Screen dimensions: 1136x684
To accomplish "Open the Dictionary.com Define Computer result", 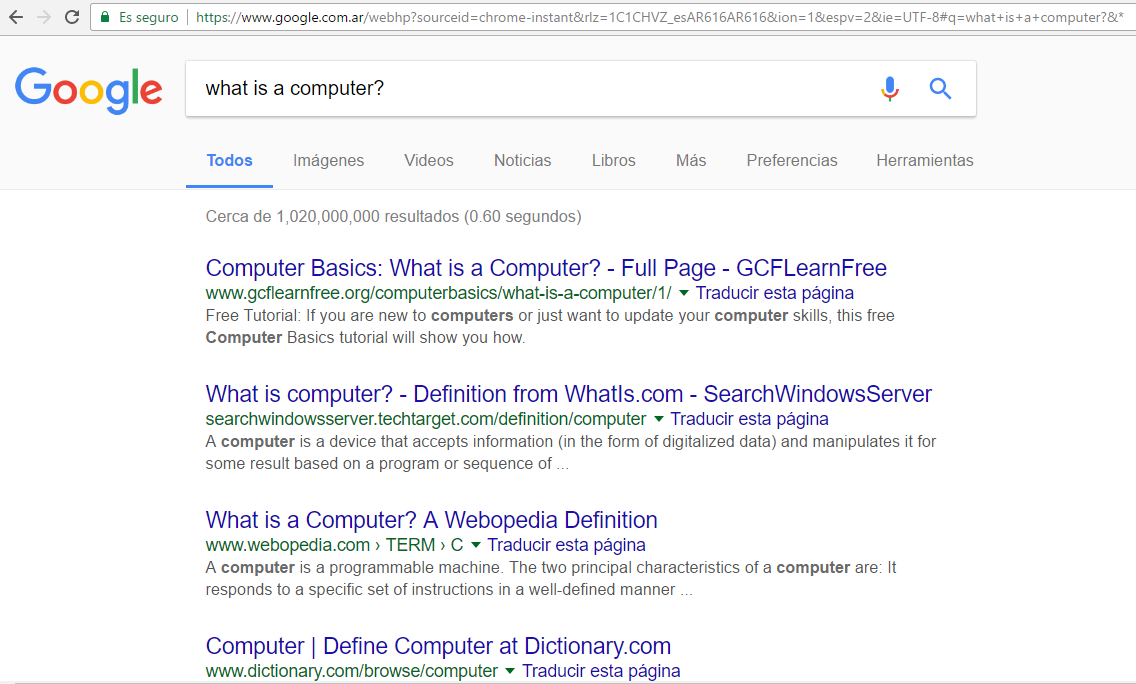I will point(438,646).
